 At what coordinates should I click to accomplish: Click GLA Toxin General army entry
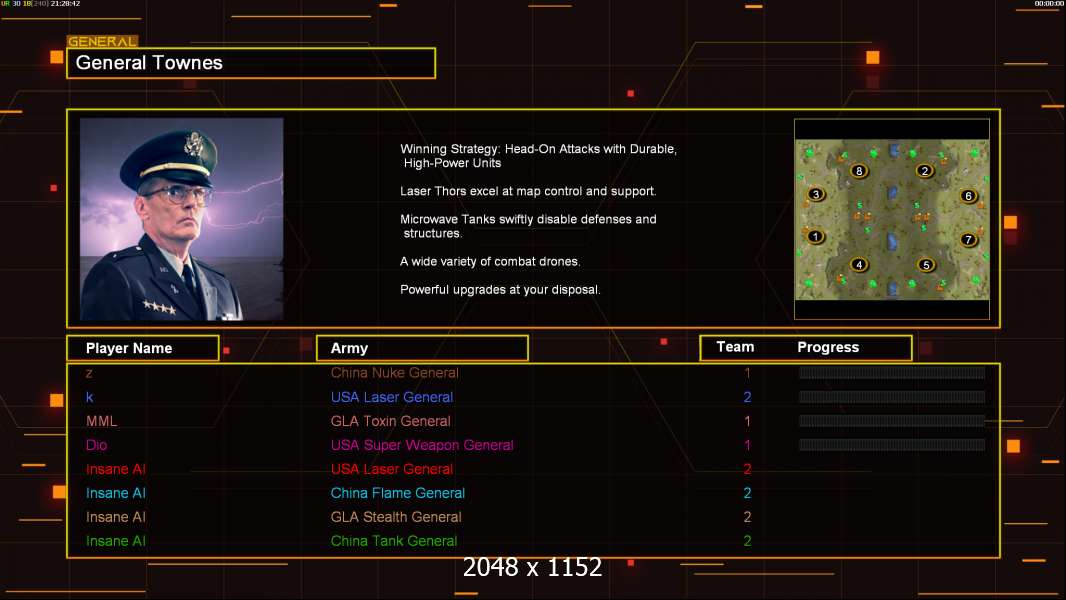390,421
